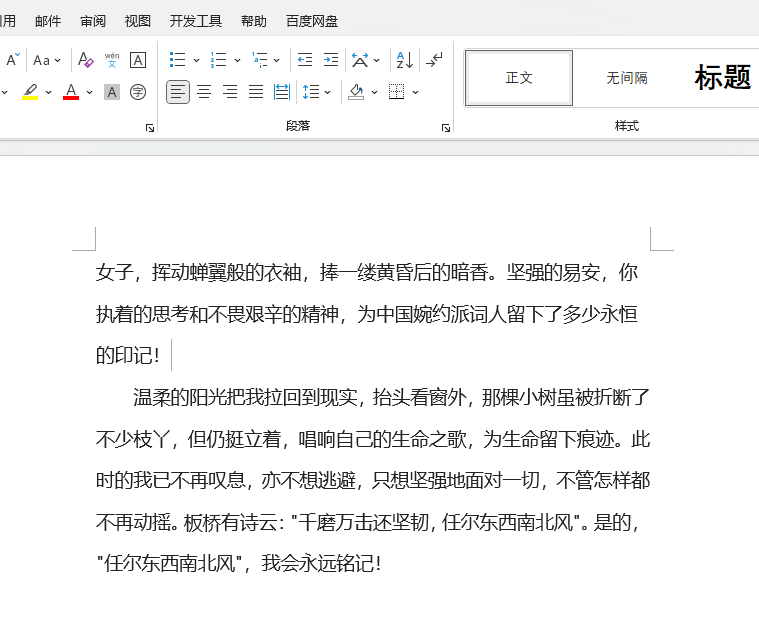Click the text 唱响自己的生命之歌
Screen dimensions: 759x617
click(382, 439)
